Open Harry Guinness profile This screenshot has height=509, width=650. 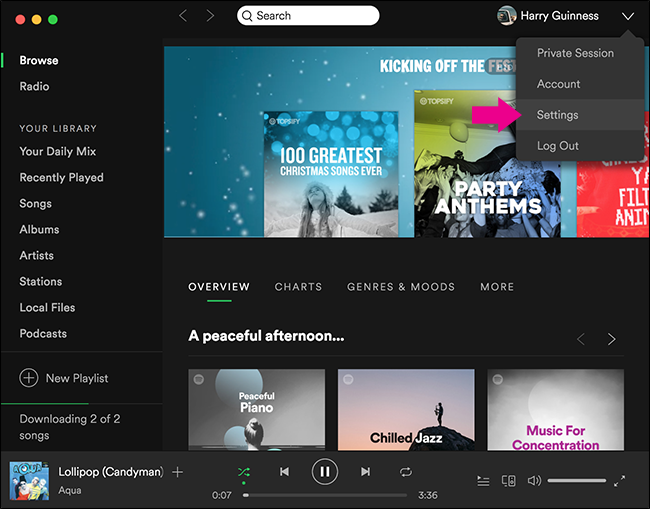[x=559, y=16]
